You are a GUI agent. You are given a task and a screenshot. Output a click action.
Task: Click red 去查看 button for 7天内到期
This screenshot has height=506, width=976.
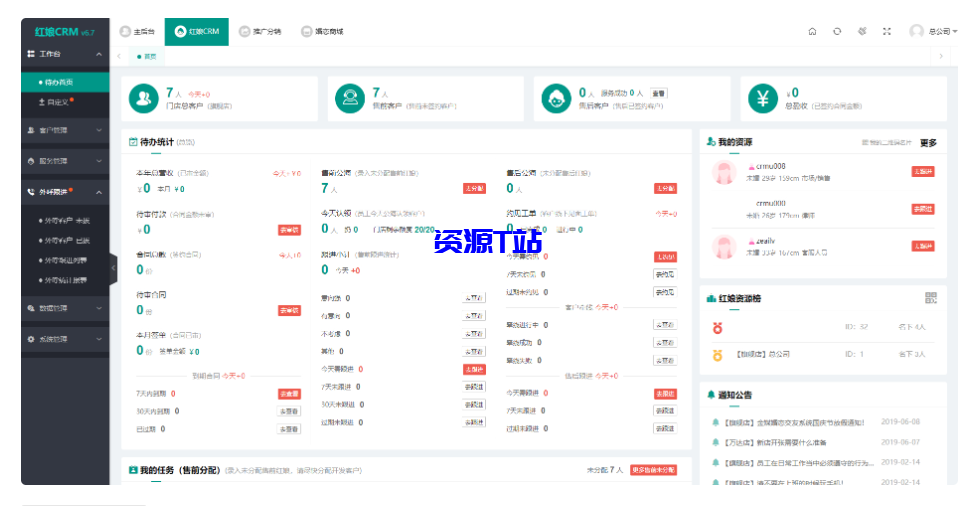click(x=289, y=393)
